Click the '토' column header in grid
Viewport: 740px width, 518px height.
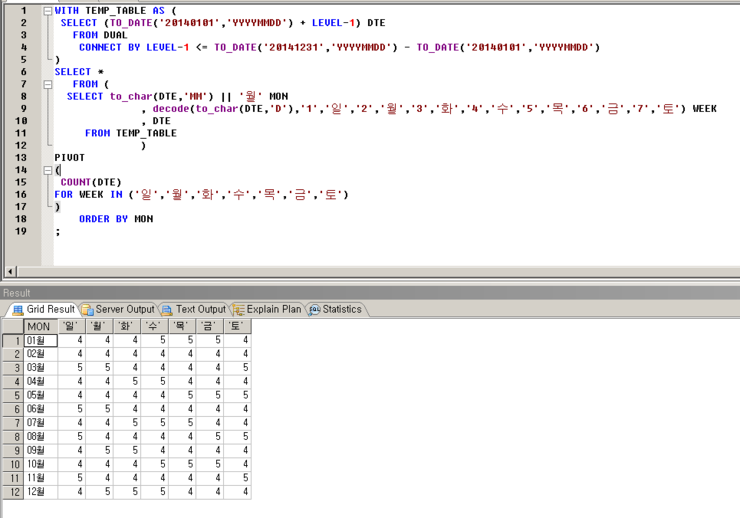pyautogui.click(x=237, y=326)
